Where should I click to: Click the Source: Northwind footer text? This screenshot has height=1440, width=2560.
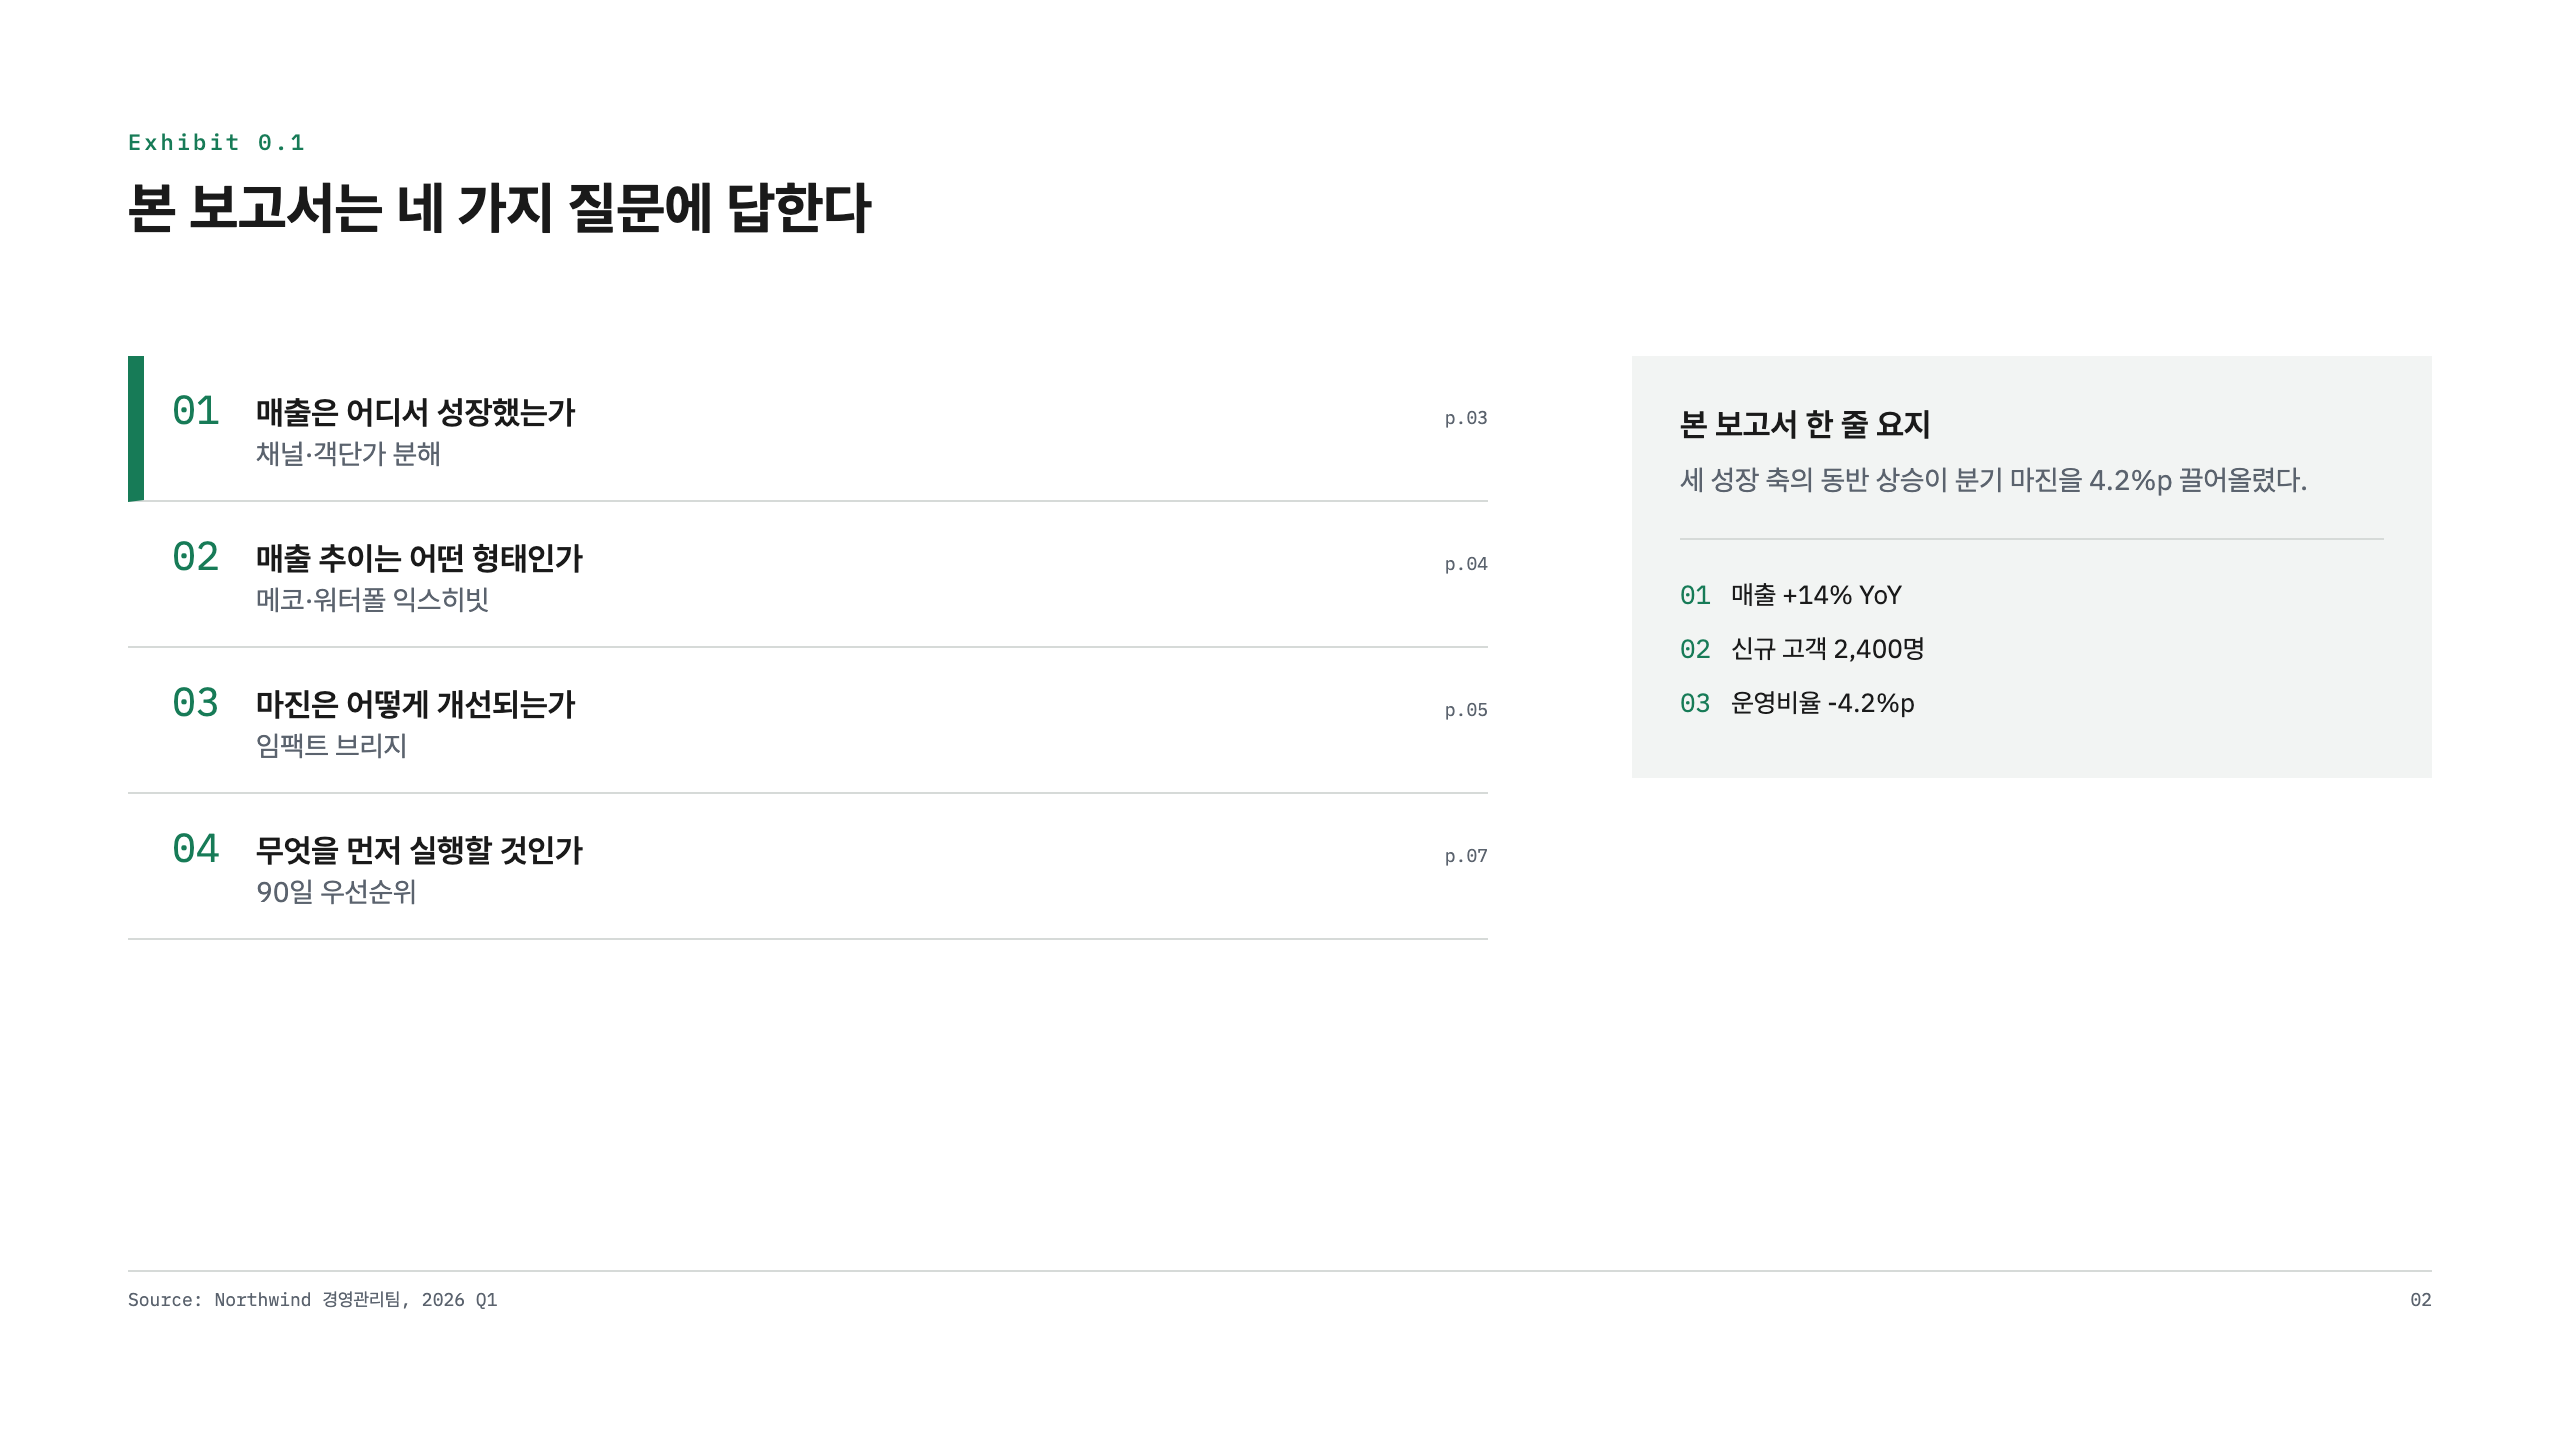click(312, 1300)
